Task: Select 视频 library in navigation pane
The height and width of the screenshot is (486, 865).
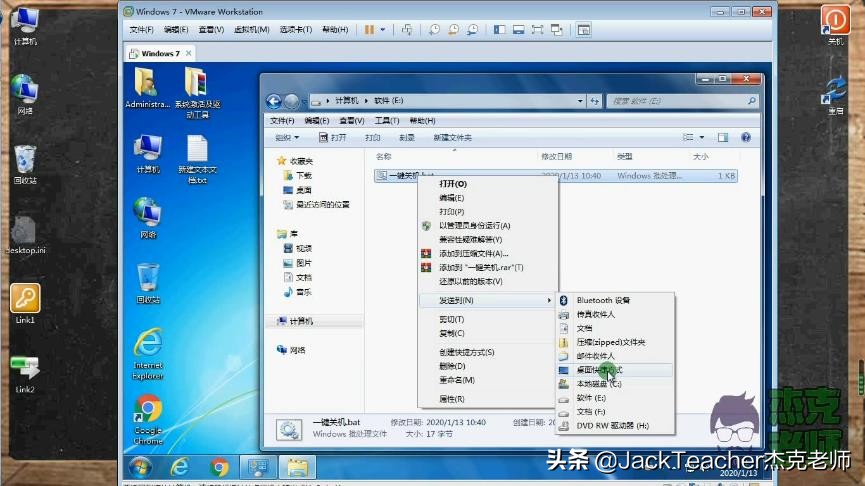Action: click(x=304, y=249)
